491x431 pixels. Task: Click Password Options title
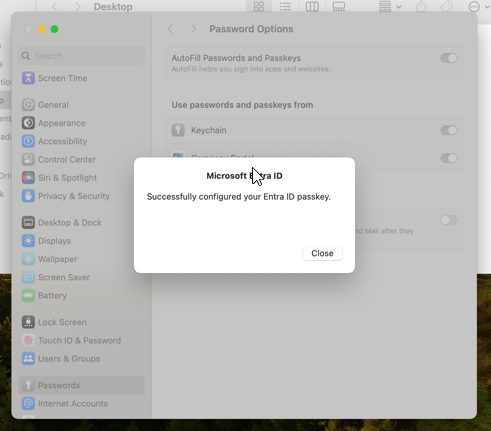tap(251, 29)
